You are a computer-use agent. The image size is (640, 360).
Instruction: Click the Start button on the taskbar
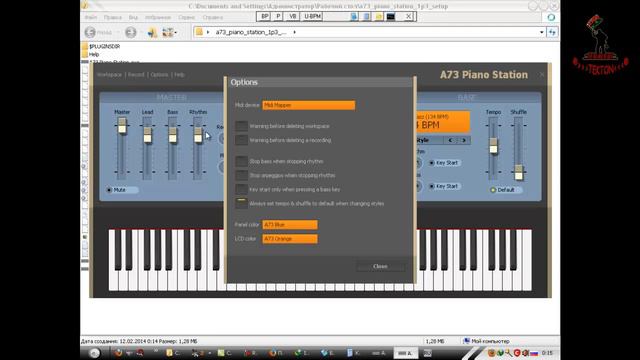94,353
